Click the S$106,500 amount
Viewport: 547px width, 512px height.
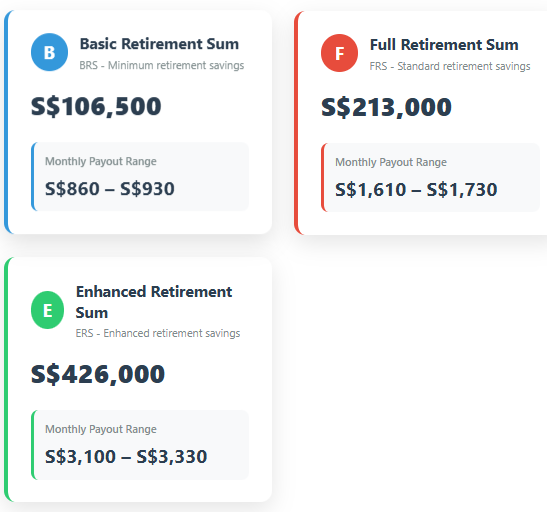96,106
